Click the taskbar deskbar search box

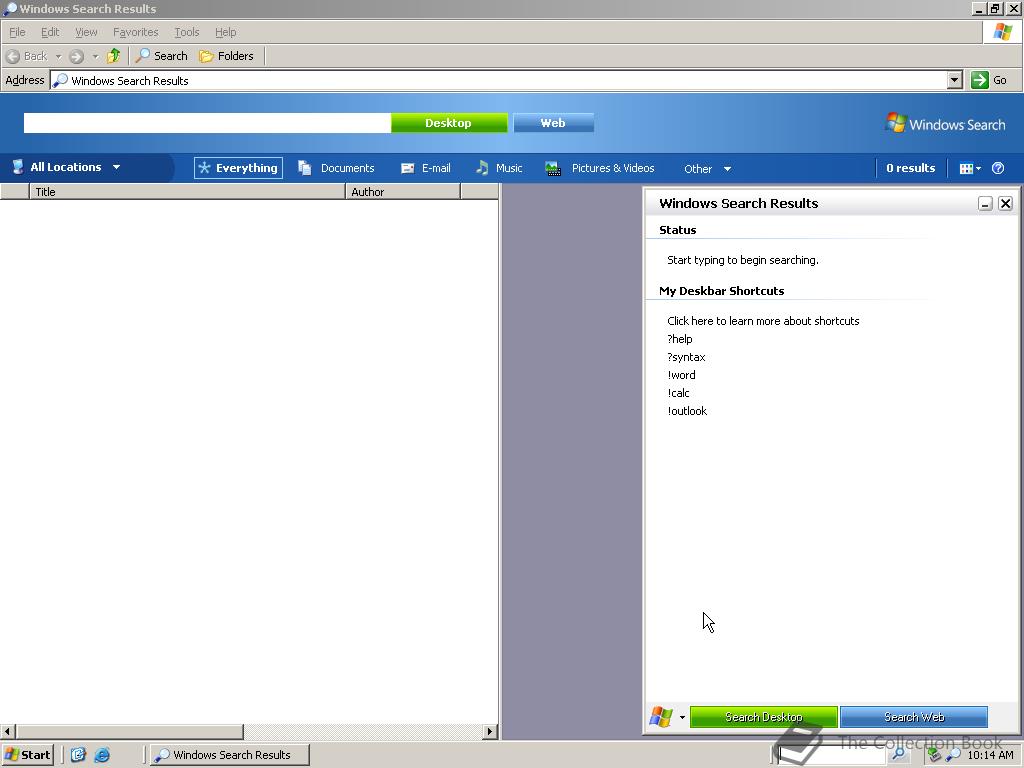(831, 754)
